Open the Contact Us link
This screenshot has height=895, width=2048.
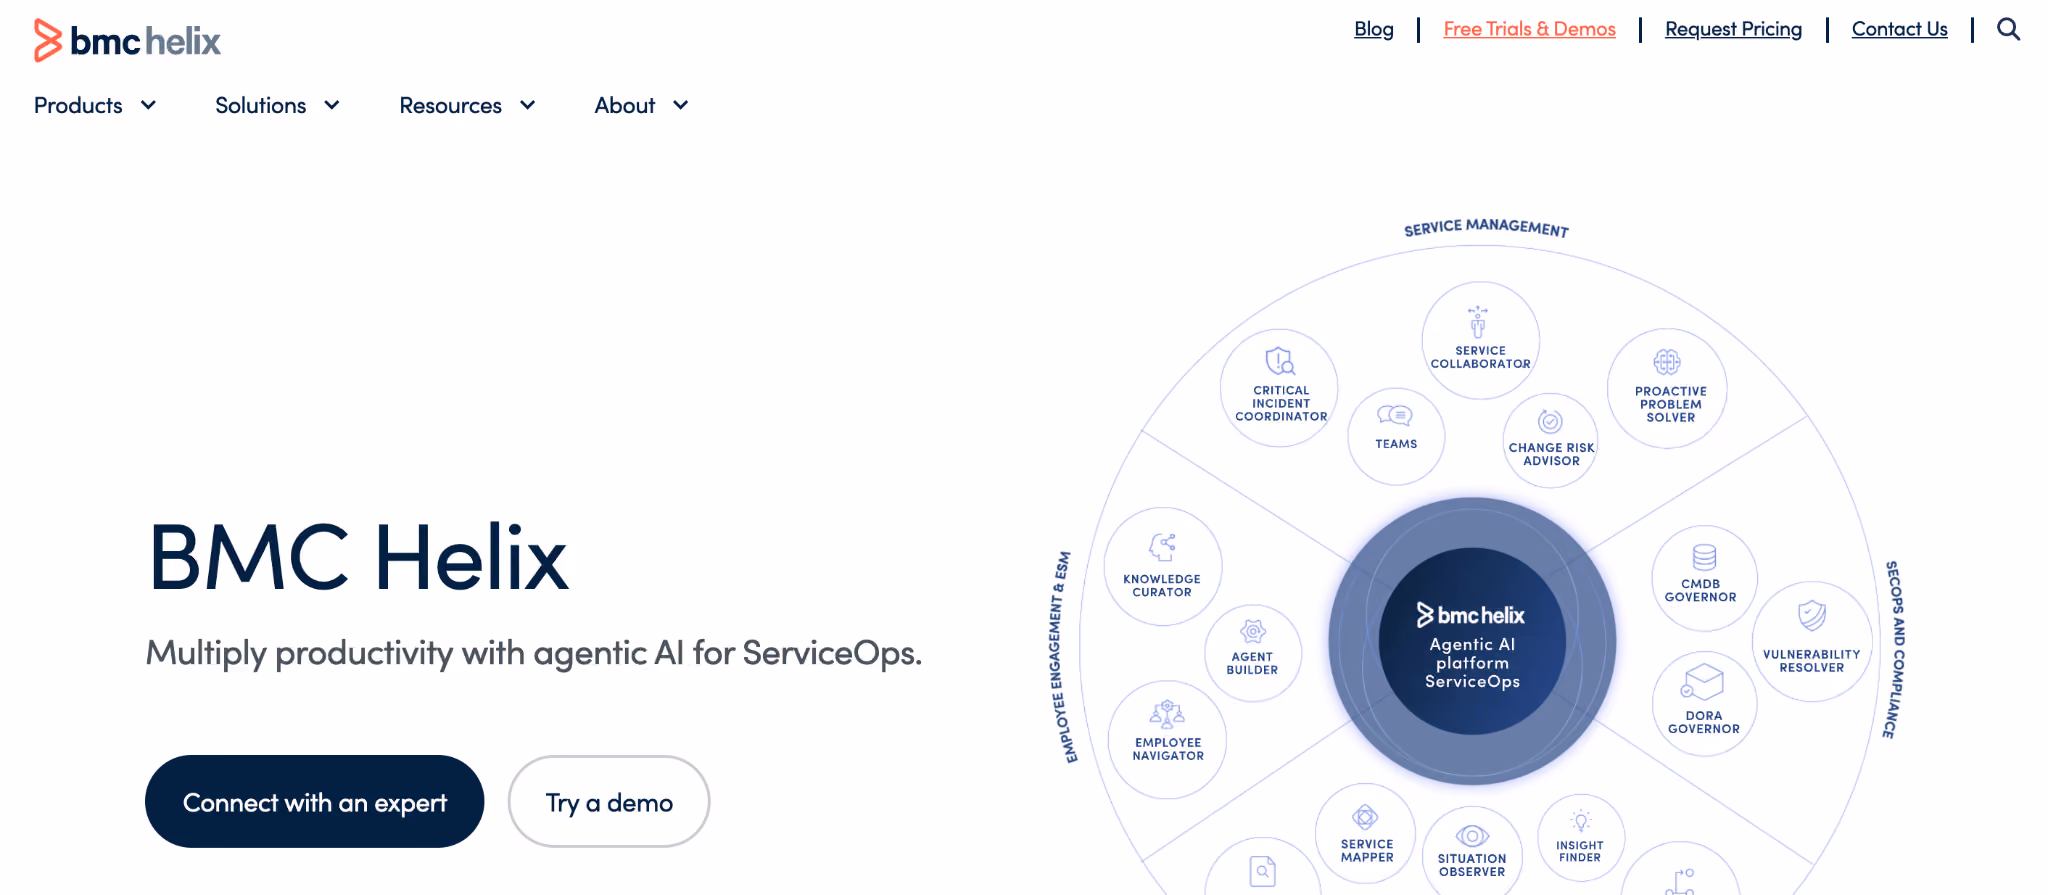click(1900, 29)
